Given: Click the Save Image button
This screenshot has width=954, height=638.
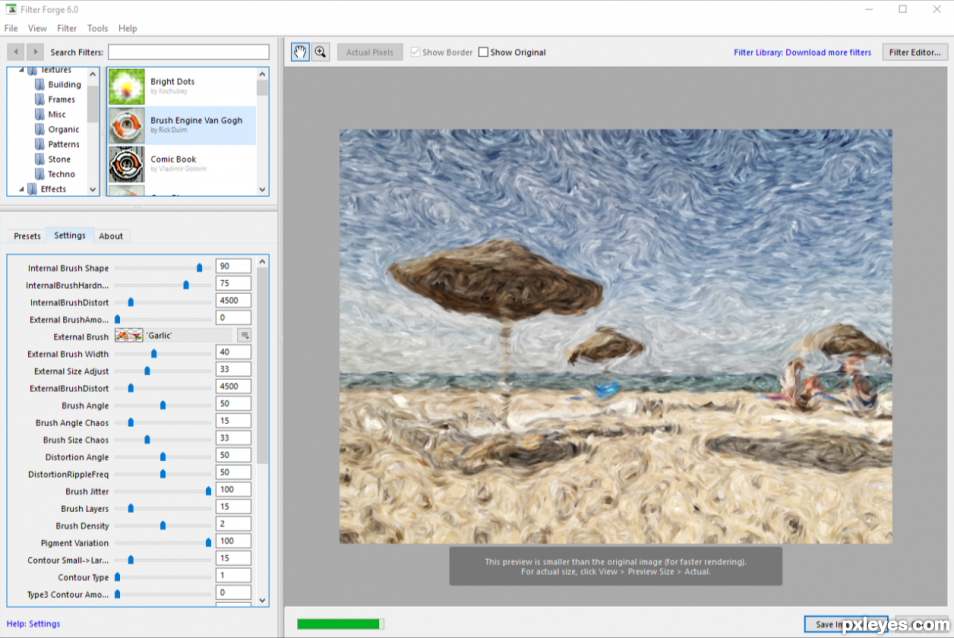Looking at the screenshot, I should (x=846, y=625).
